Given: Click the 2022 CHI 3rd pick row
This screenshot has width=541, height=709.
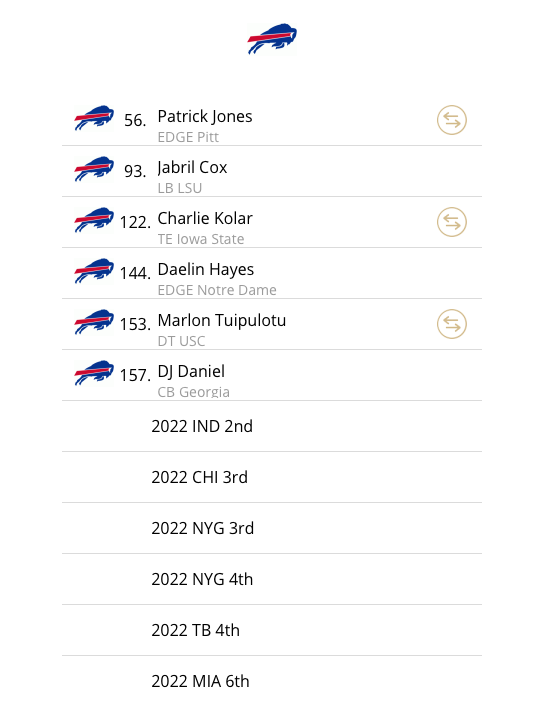Looking at the screenshot, I should (x=272, y=477).
